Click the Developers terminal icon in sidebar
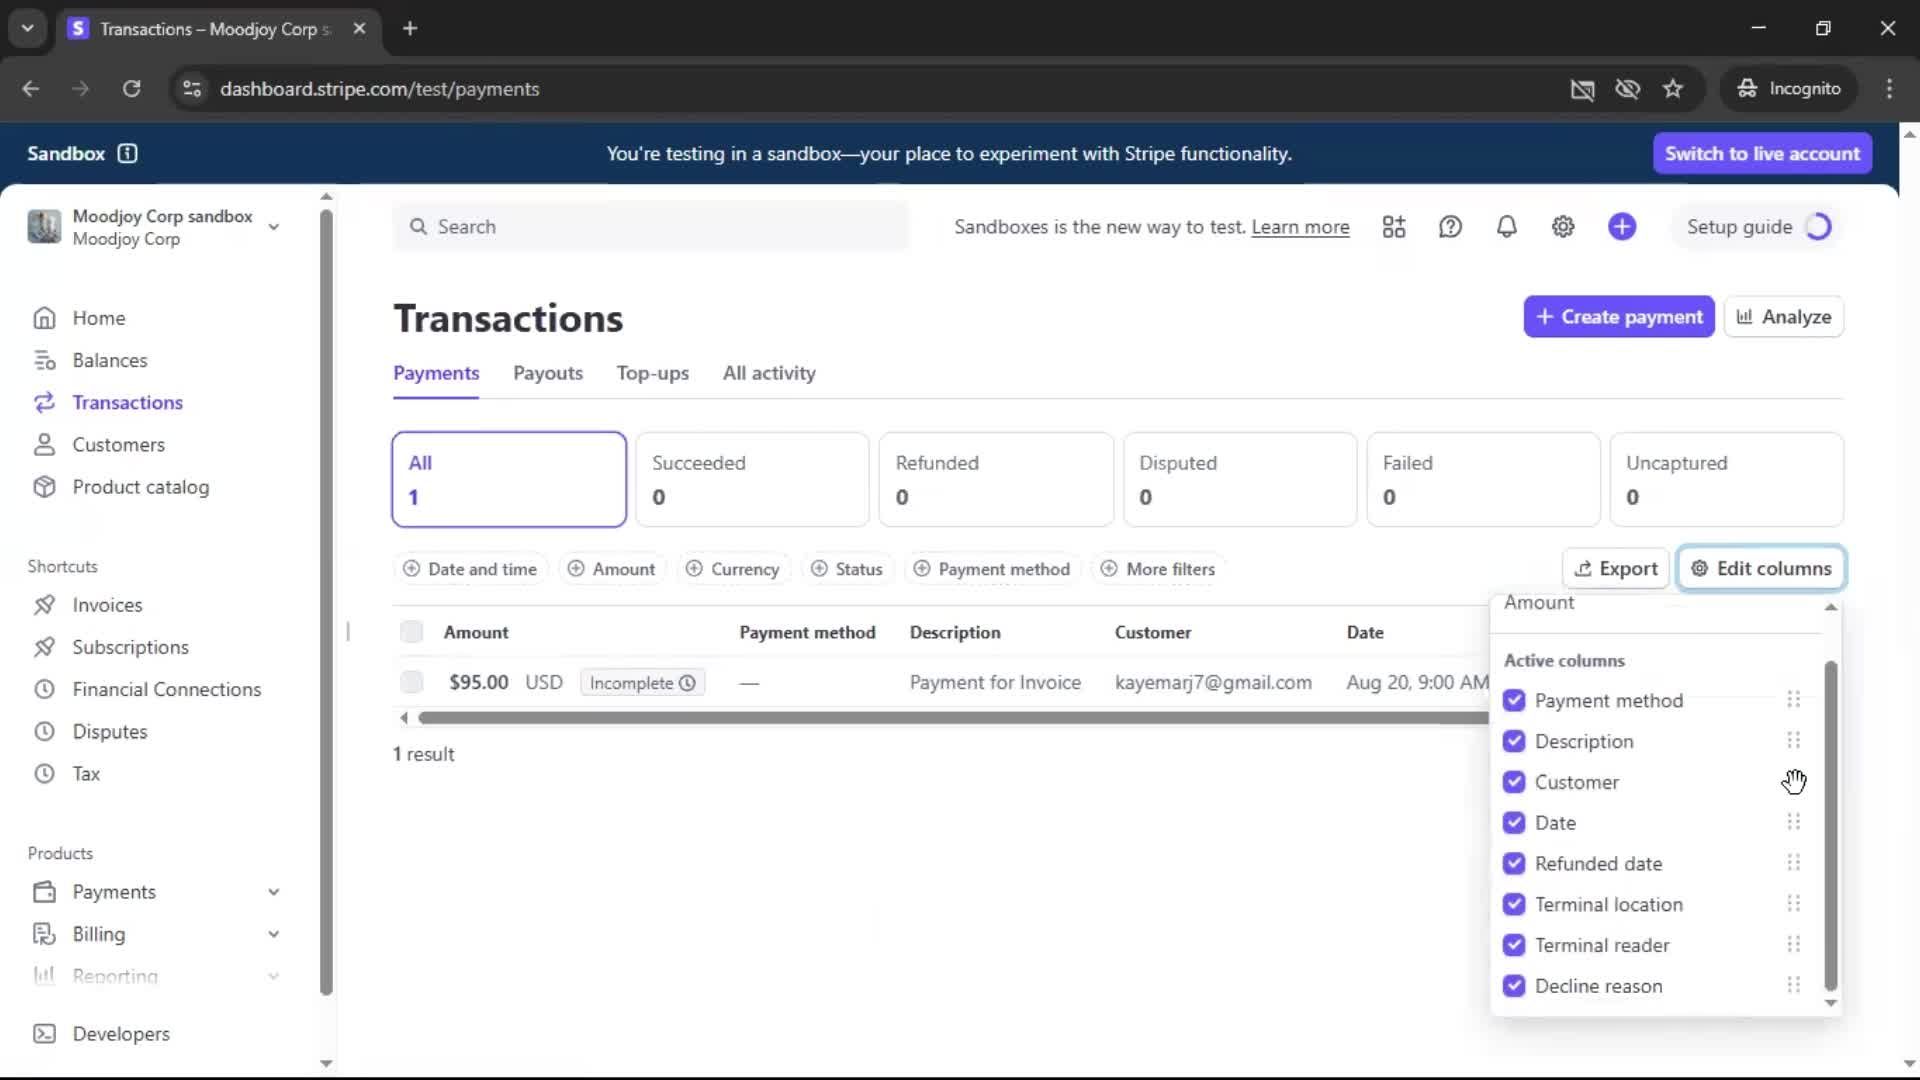1920x1080 pixels. coord(44,1034)
